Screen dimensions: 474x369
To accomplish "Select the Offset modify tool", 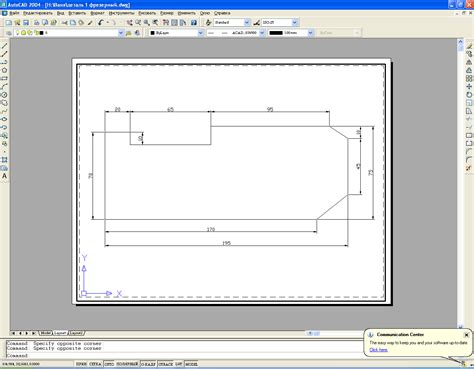I will [469, 70].
